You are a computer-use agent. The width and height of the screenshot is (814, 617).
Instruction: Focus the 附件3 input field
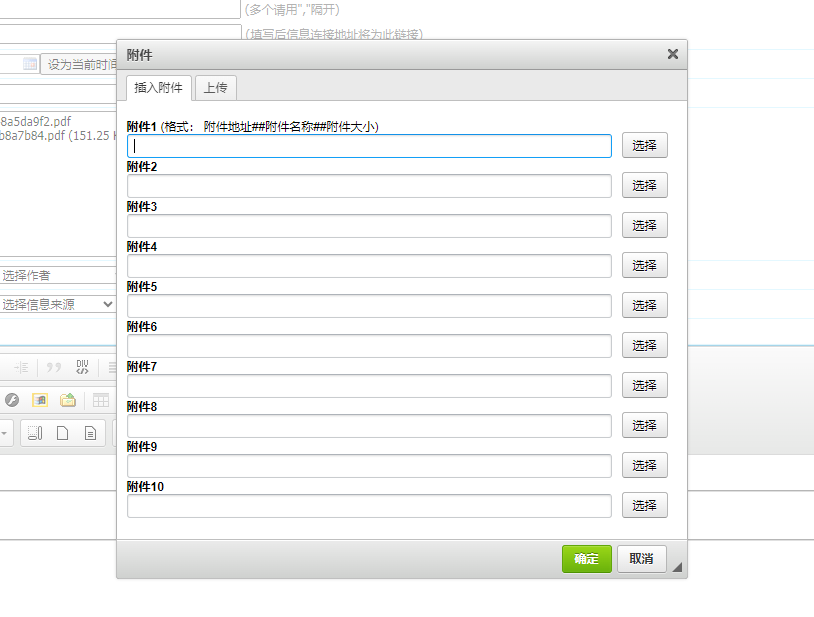(369, 226)
